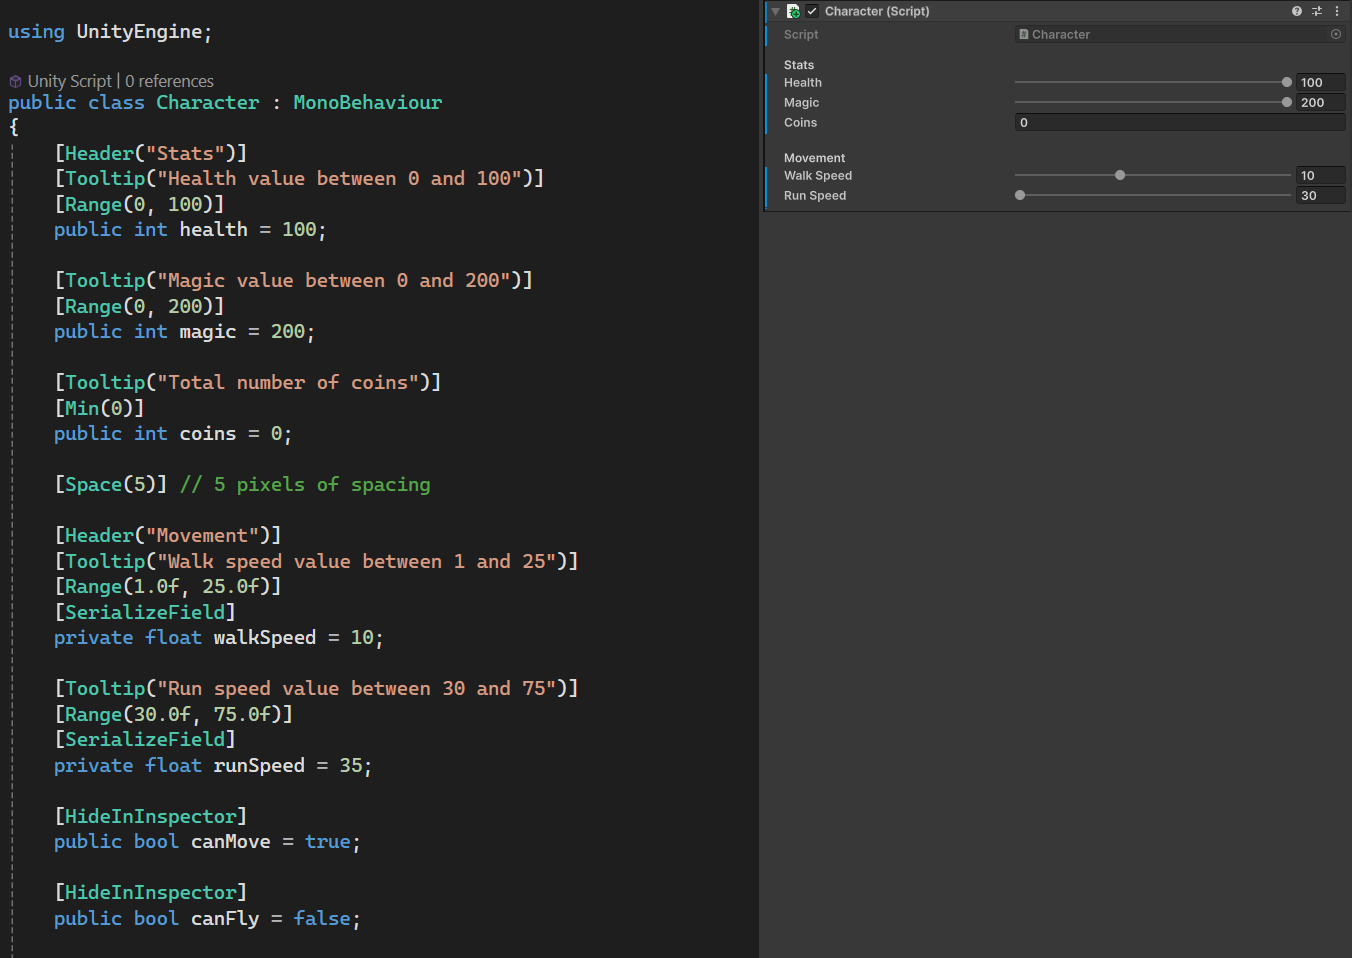Click the Min(0) attribute in code
This screenshot has height=958, width=1352.
click(x=99, y=408)
